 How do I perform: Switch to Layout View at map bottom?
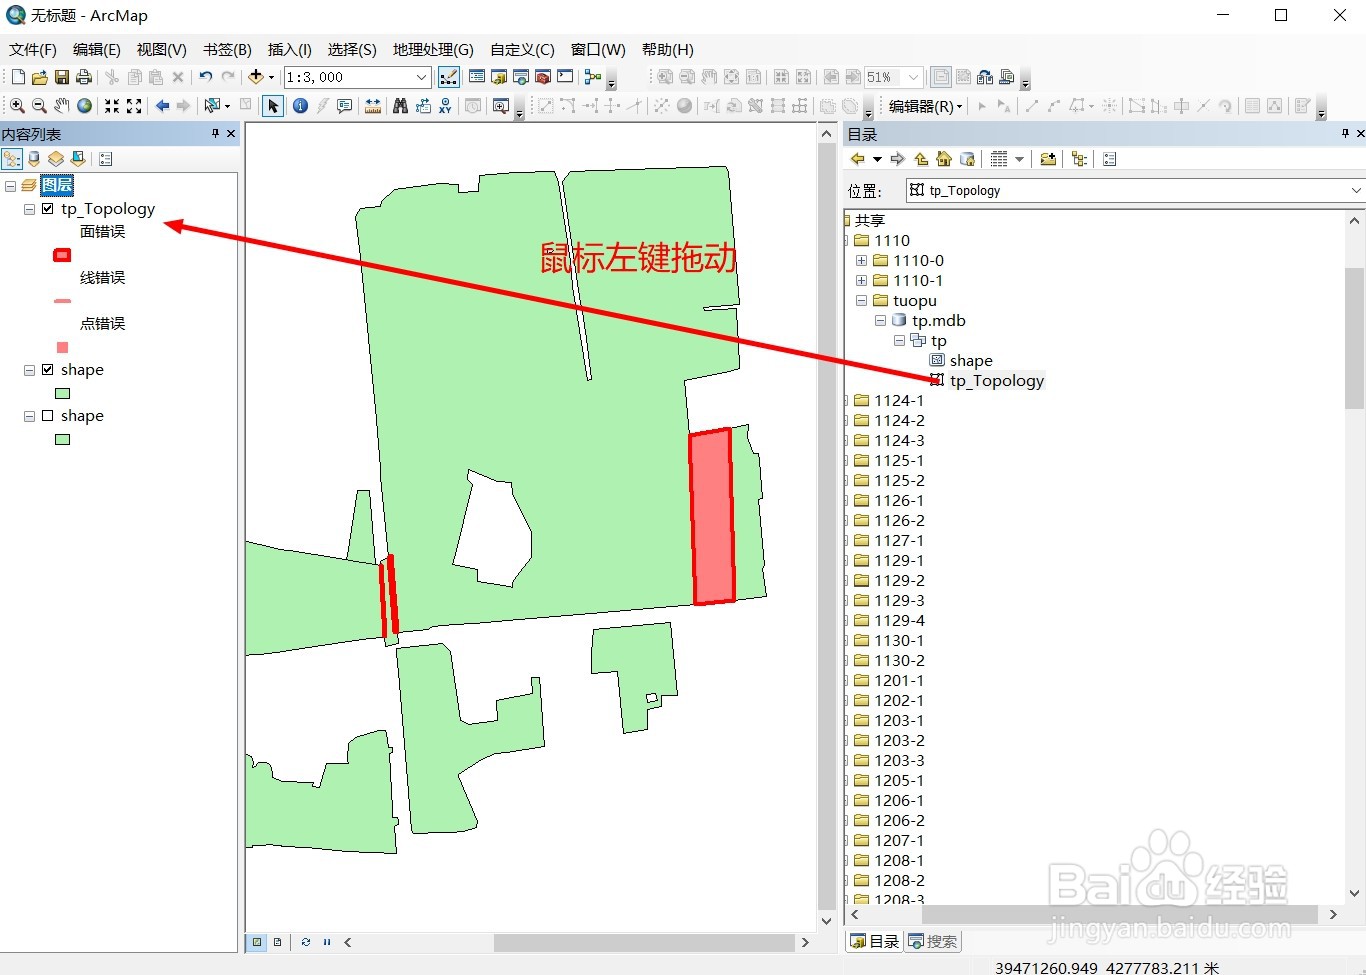coord(278,942)
